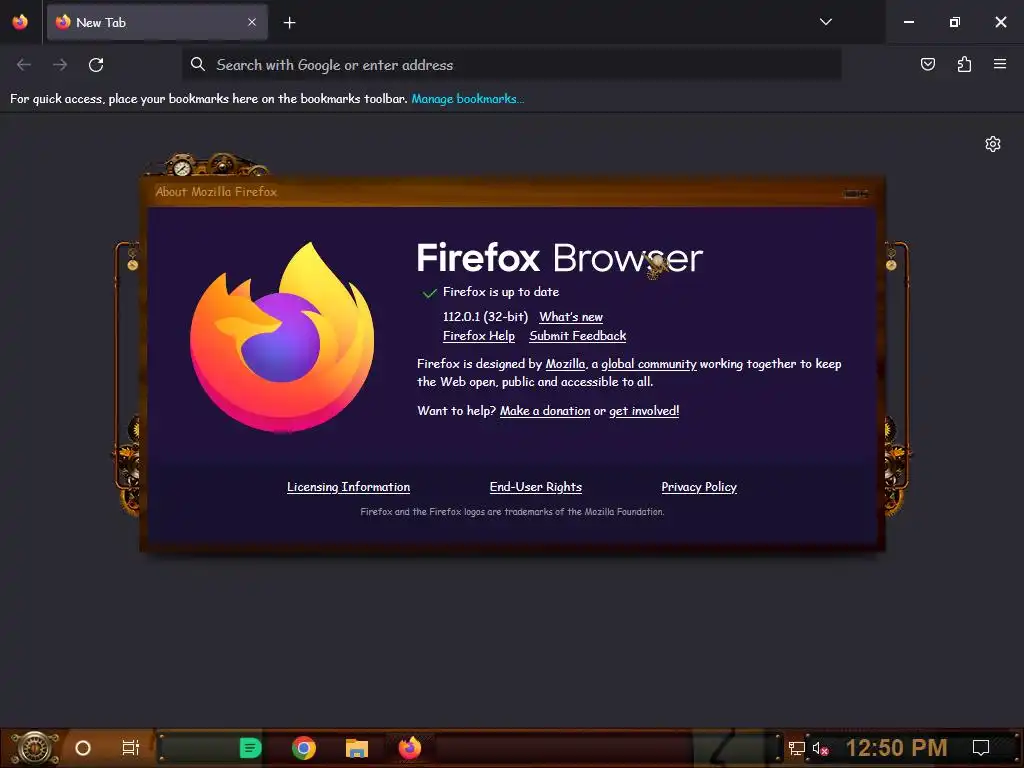Open Task View on taskbar

pos(131,748)
